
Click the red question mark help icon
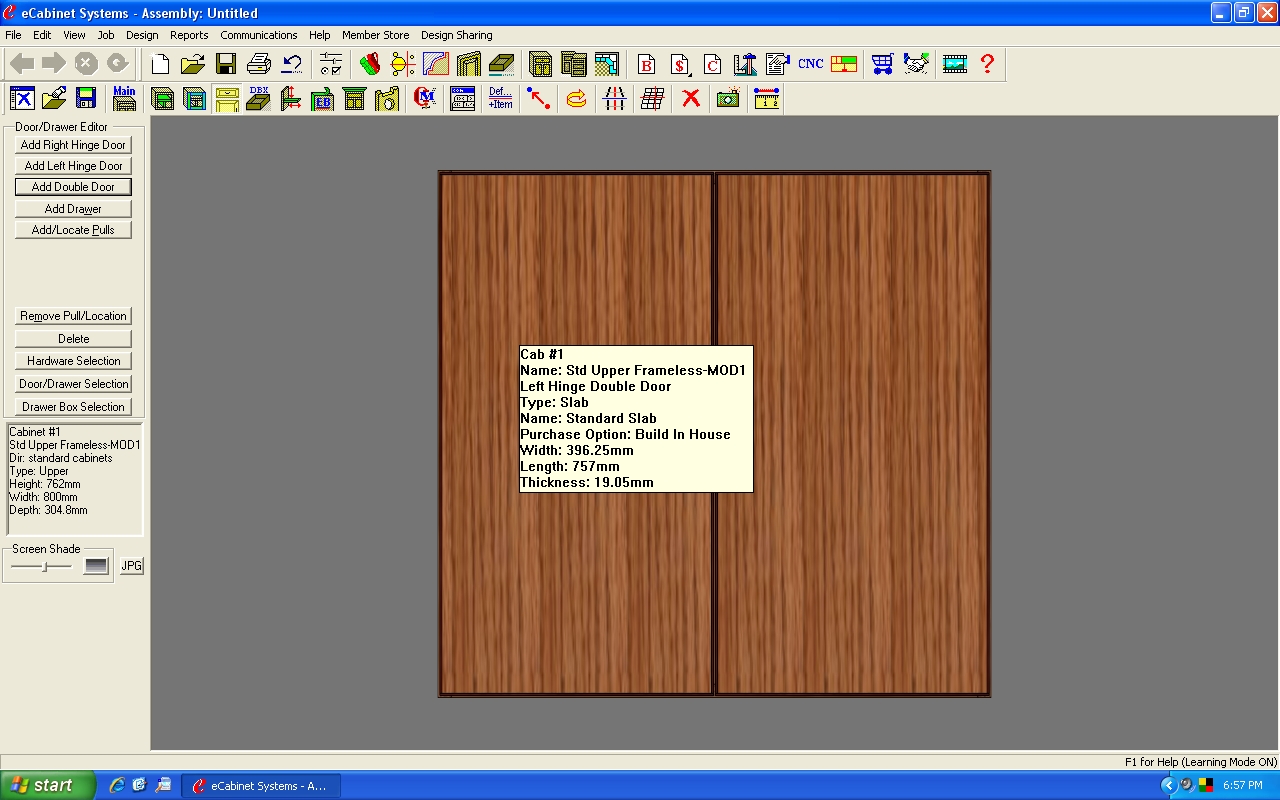[x=987, y=65]
